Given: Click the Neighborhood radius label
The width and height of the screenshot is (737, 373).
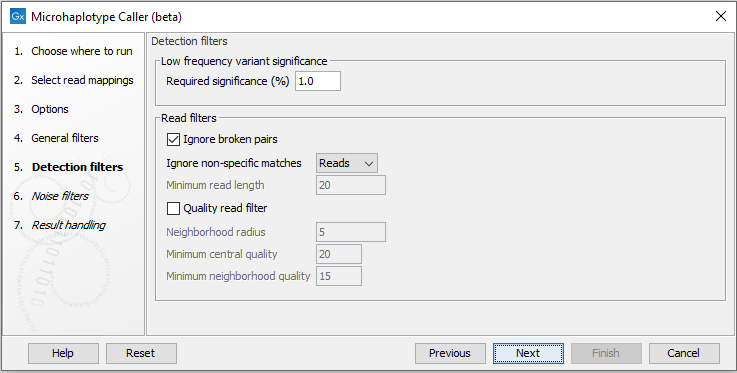Looking at the screenshot, I should pos(216,232).
